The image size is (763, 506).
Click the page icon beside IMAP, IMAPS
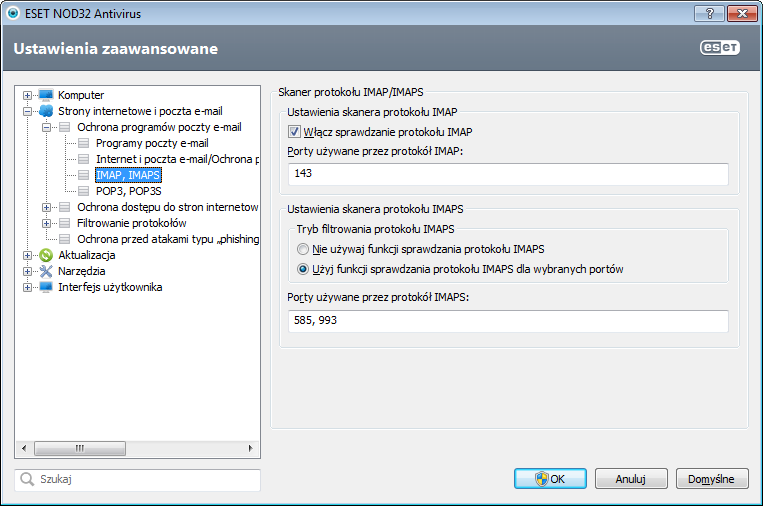click(x=84, y=175)
